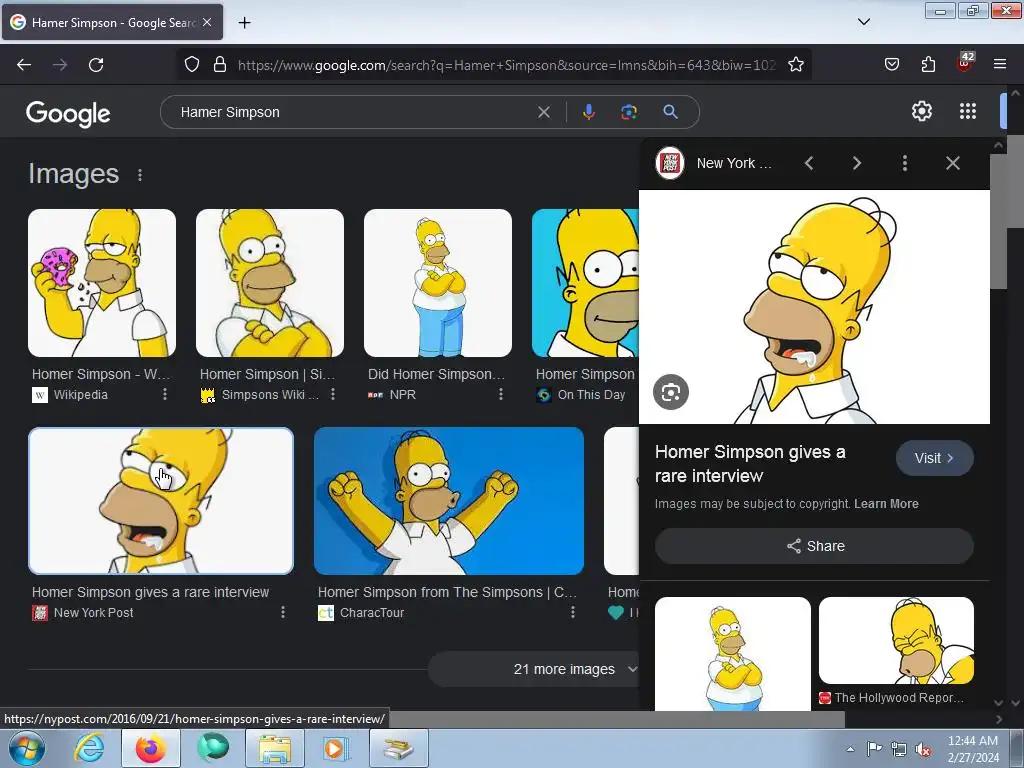Expand 21 more images
Viewport: 1024px width, 768px height.
534,669
